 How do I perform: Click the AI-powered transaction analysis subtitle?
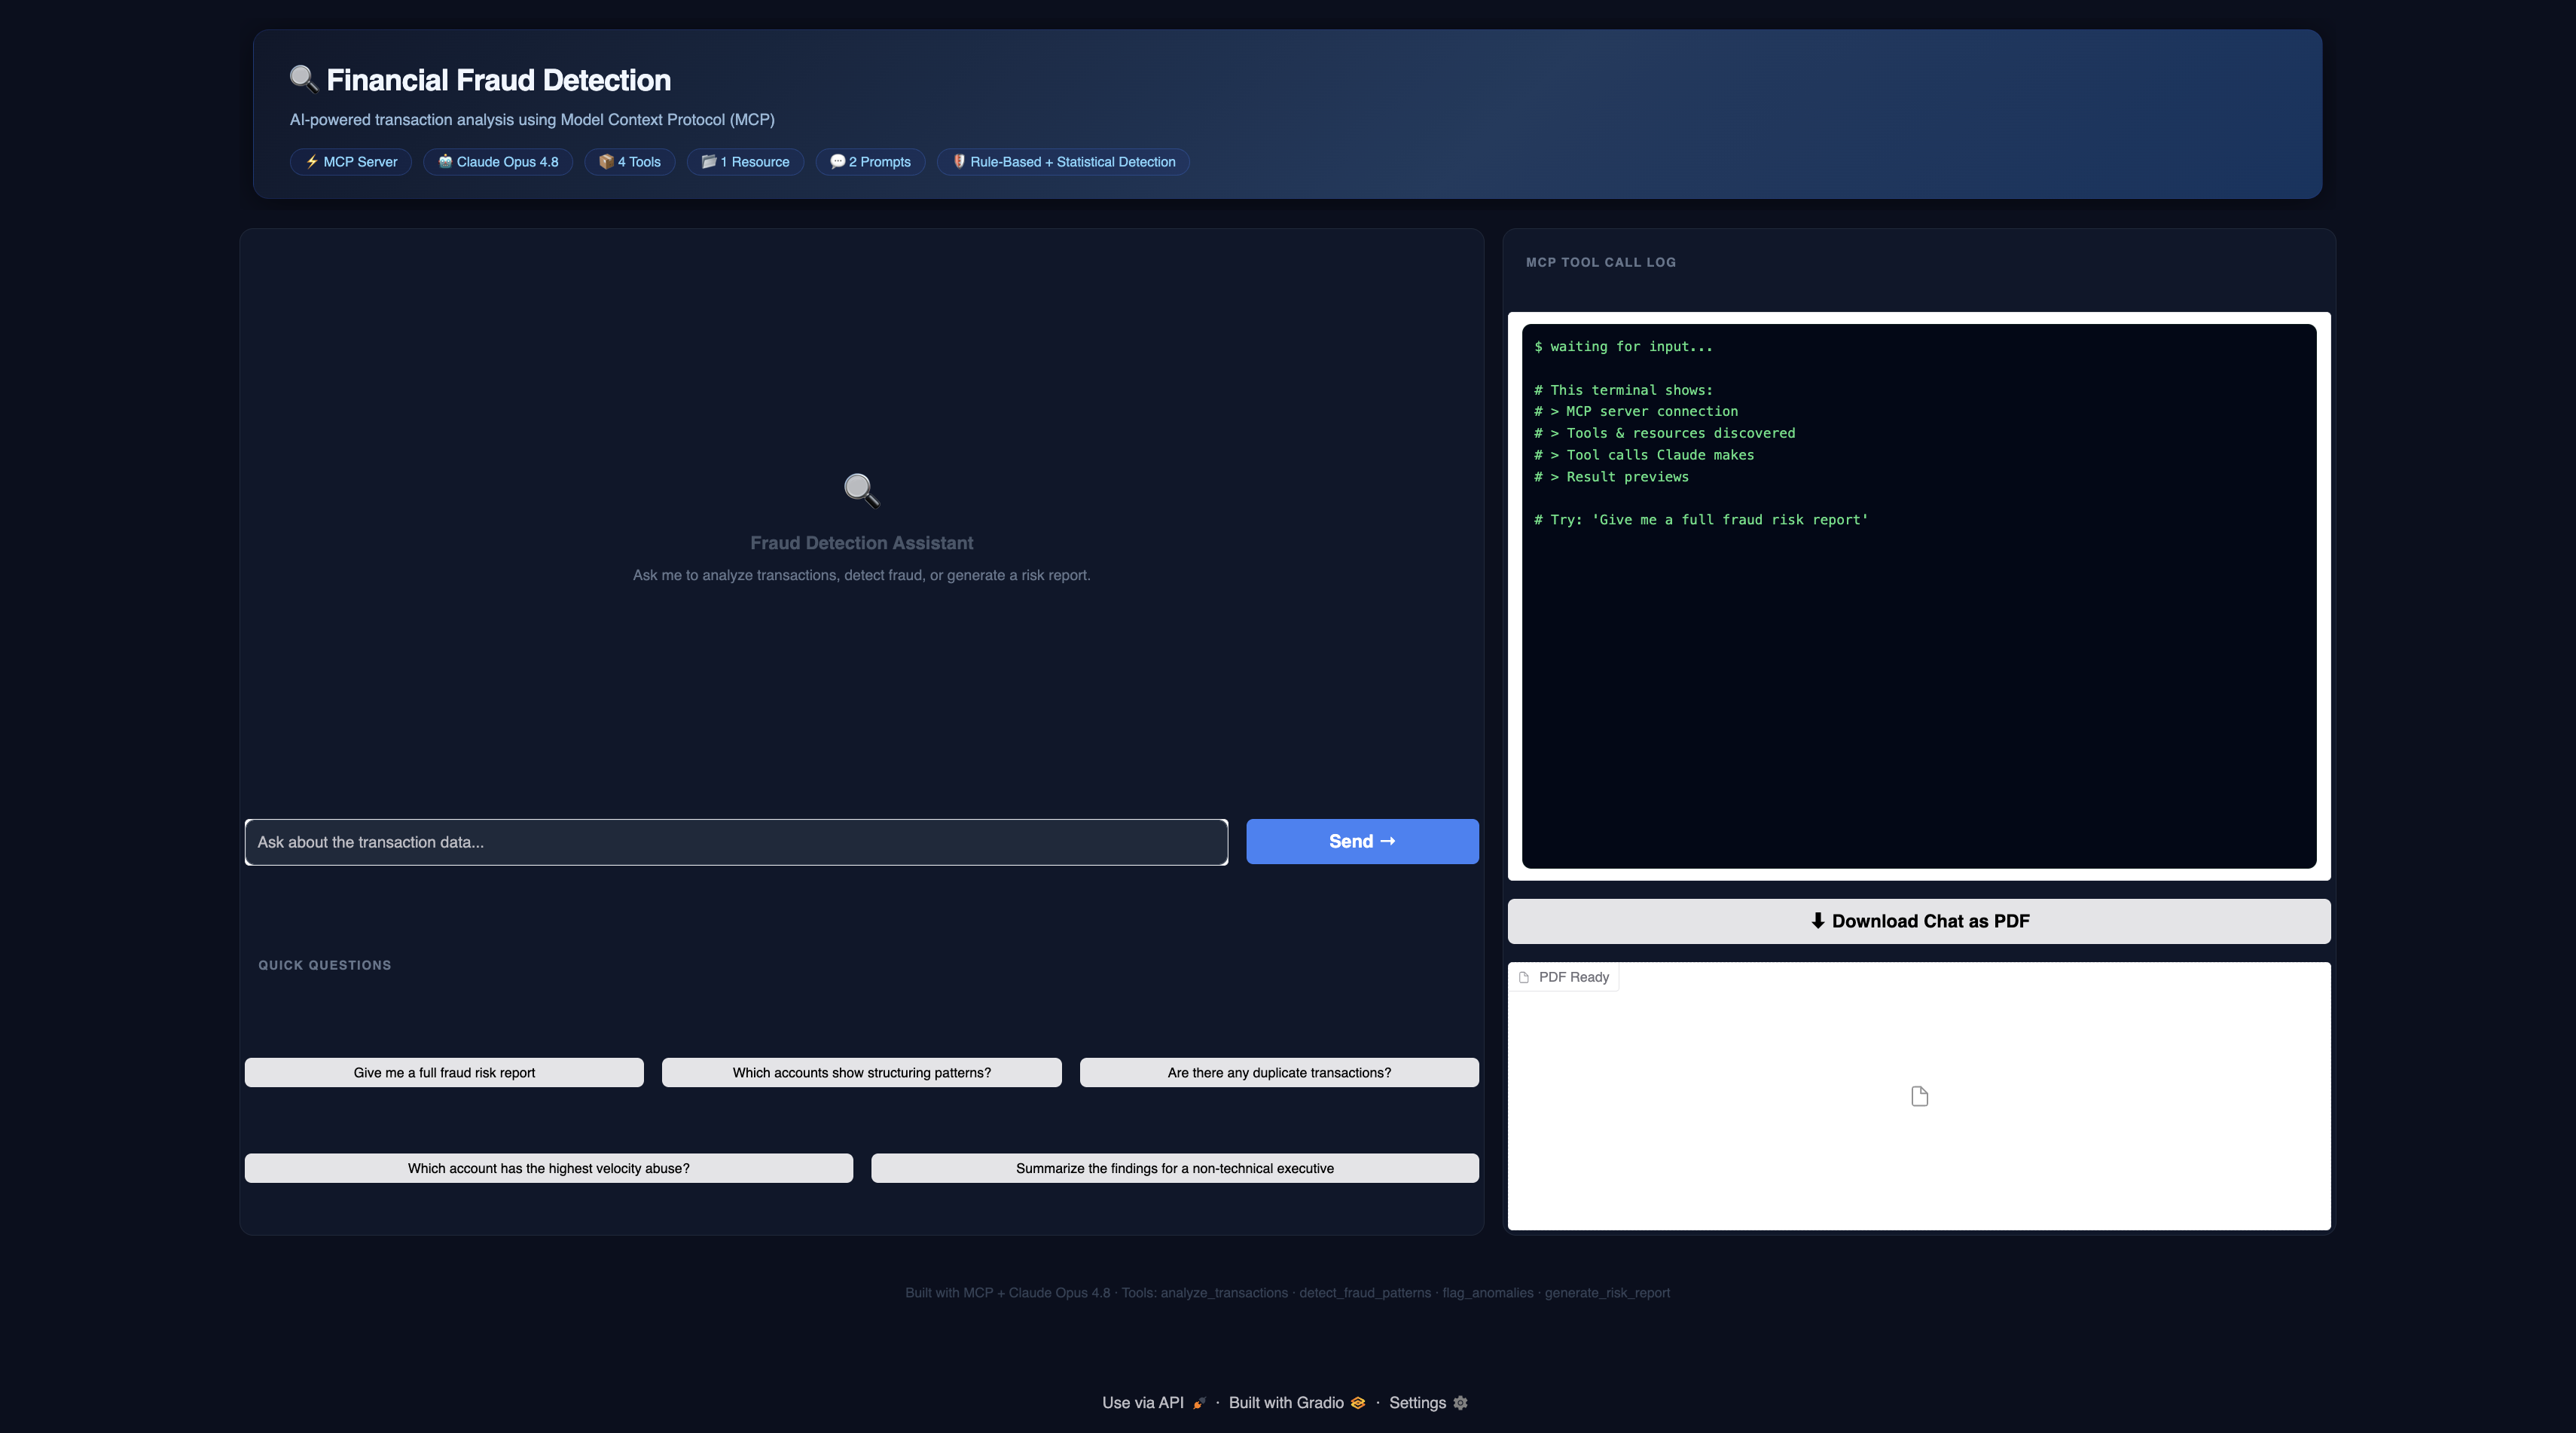532,119
